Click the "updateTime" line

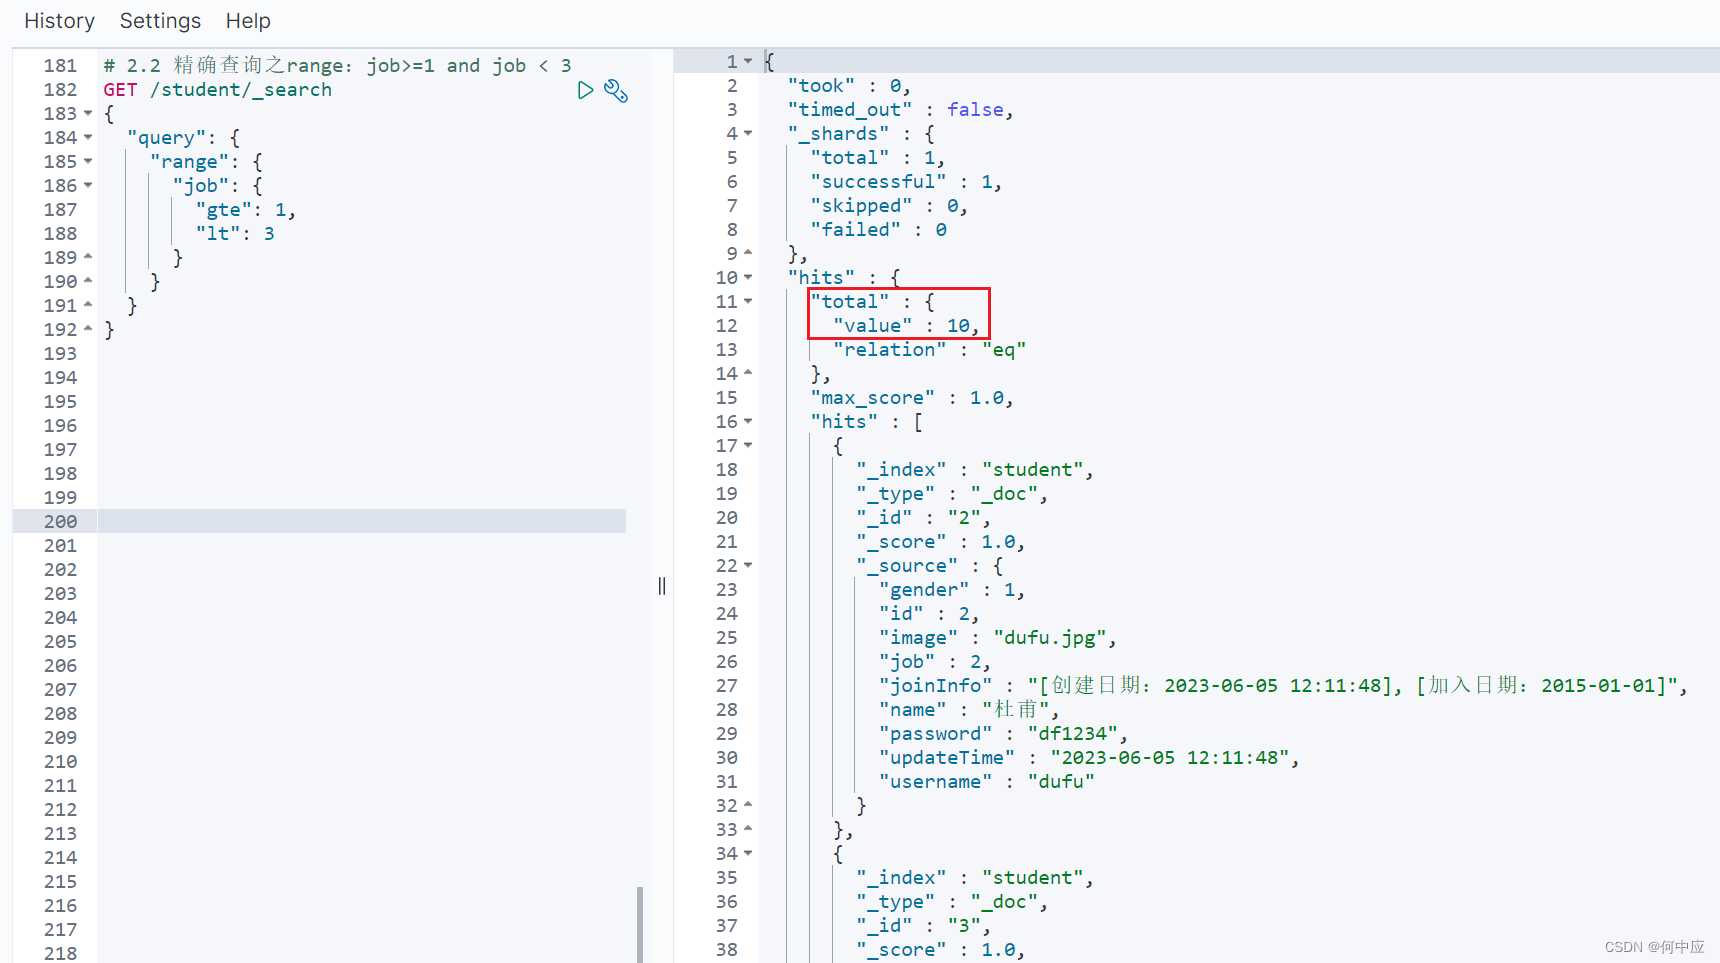point(1090,757)
